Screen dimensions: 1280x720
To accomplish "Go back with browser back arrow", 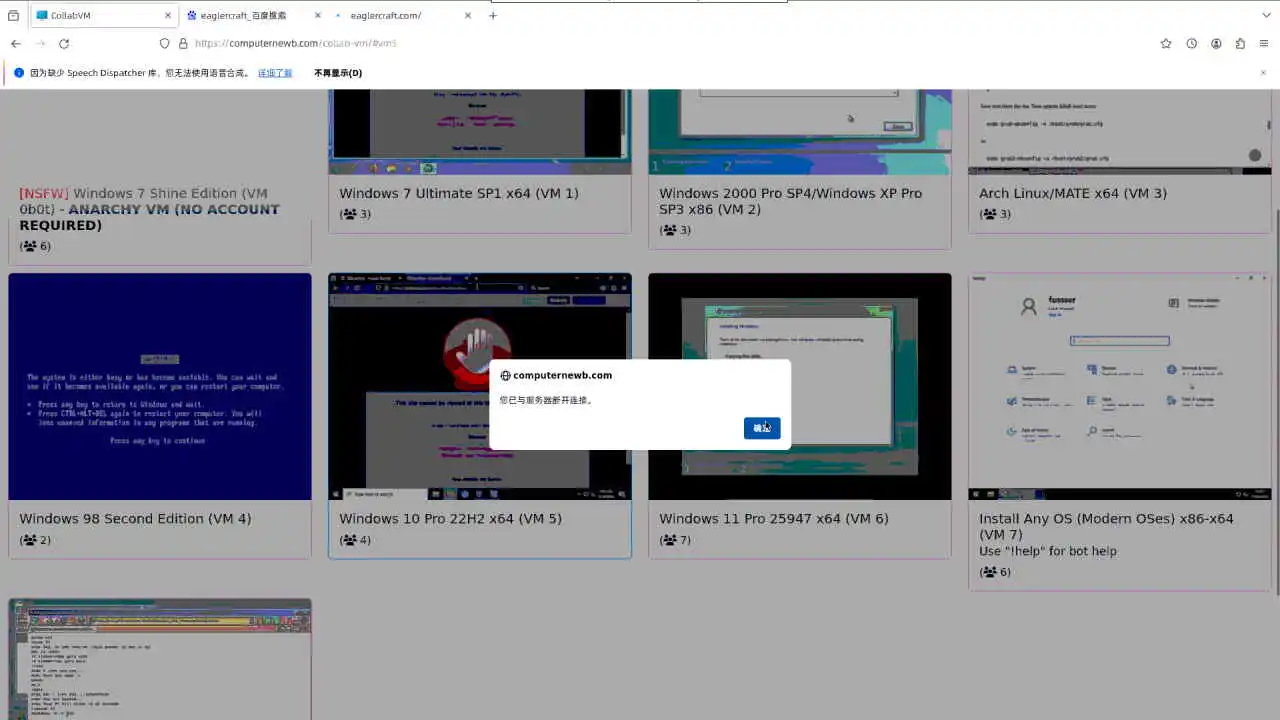I will pyautogui.click(x=15, y=44).
